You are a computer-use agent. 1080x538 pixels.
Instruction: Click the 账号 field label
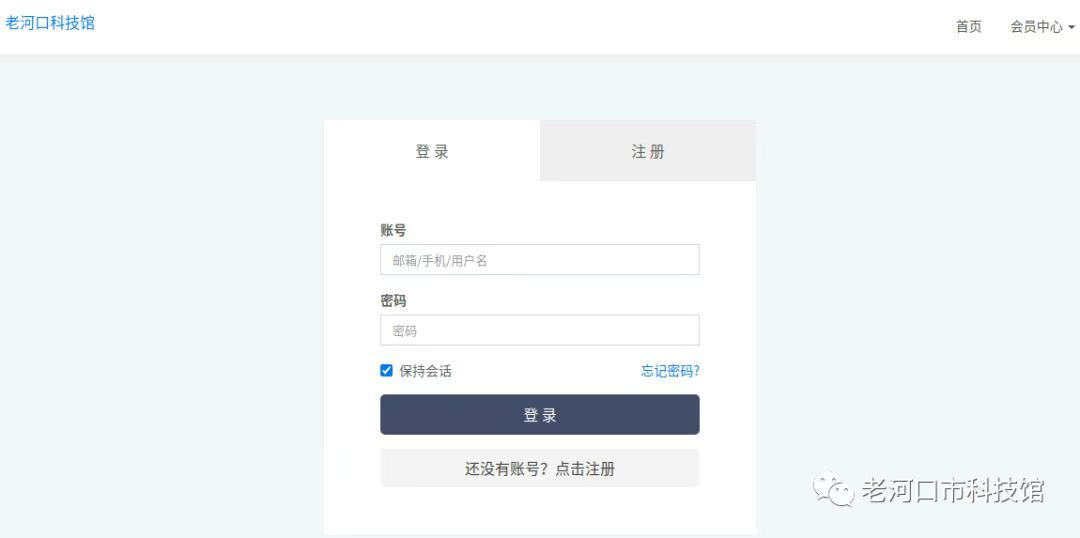point(393,230)
